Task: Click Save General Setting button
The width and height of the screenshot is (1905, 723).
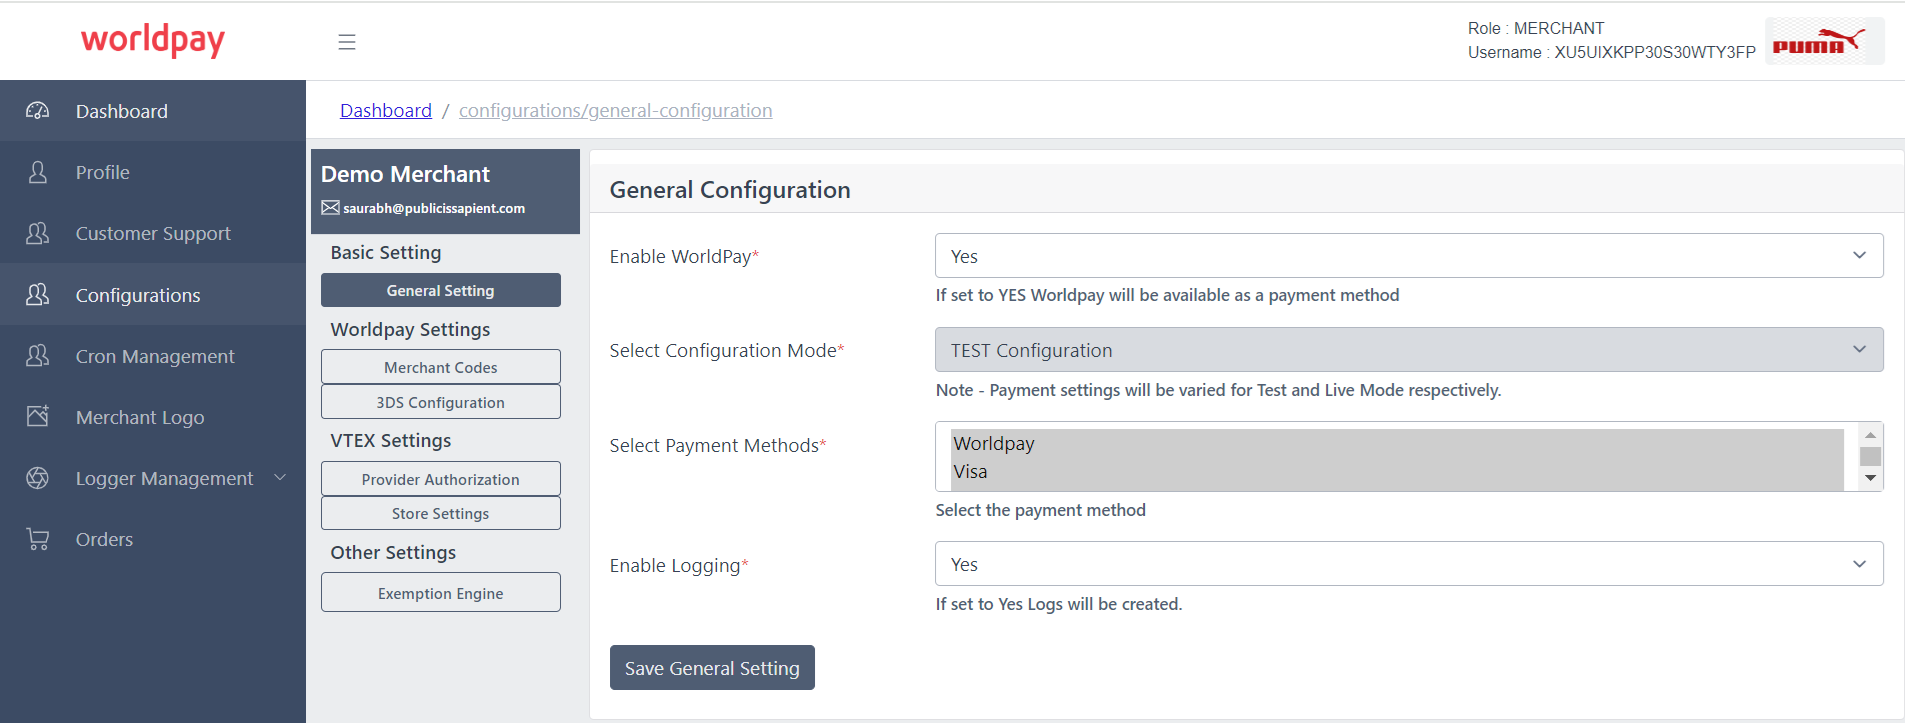Action: pos(712,668)
